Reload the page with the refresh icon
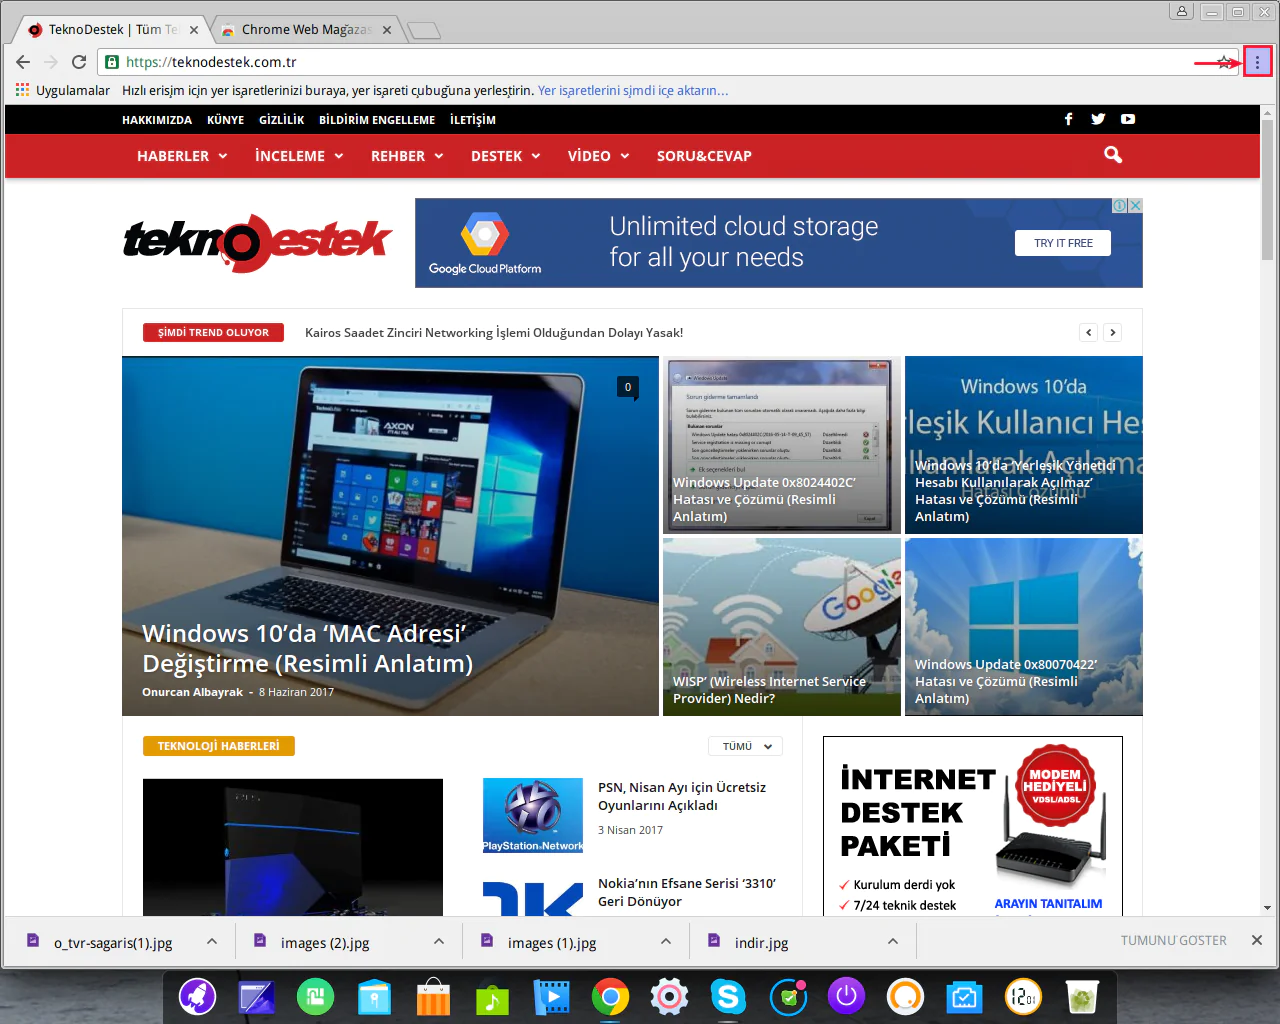Screen dimensions: 1280x1024 point(79,61)
